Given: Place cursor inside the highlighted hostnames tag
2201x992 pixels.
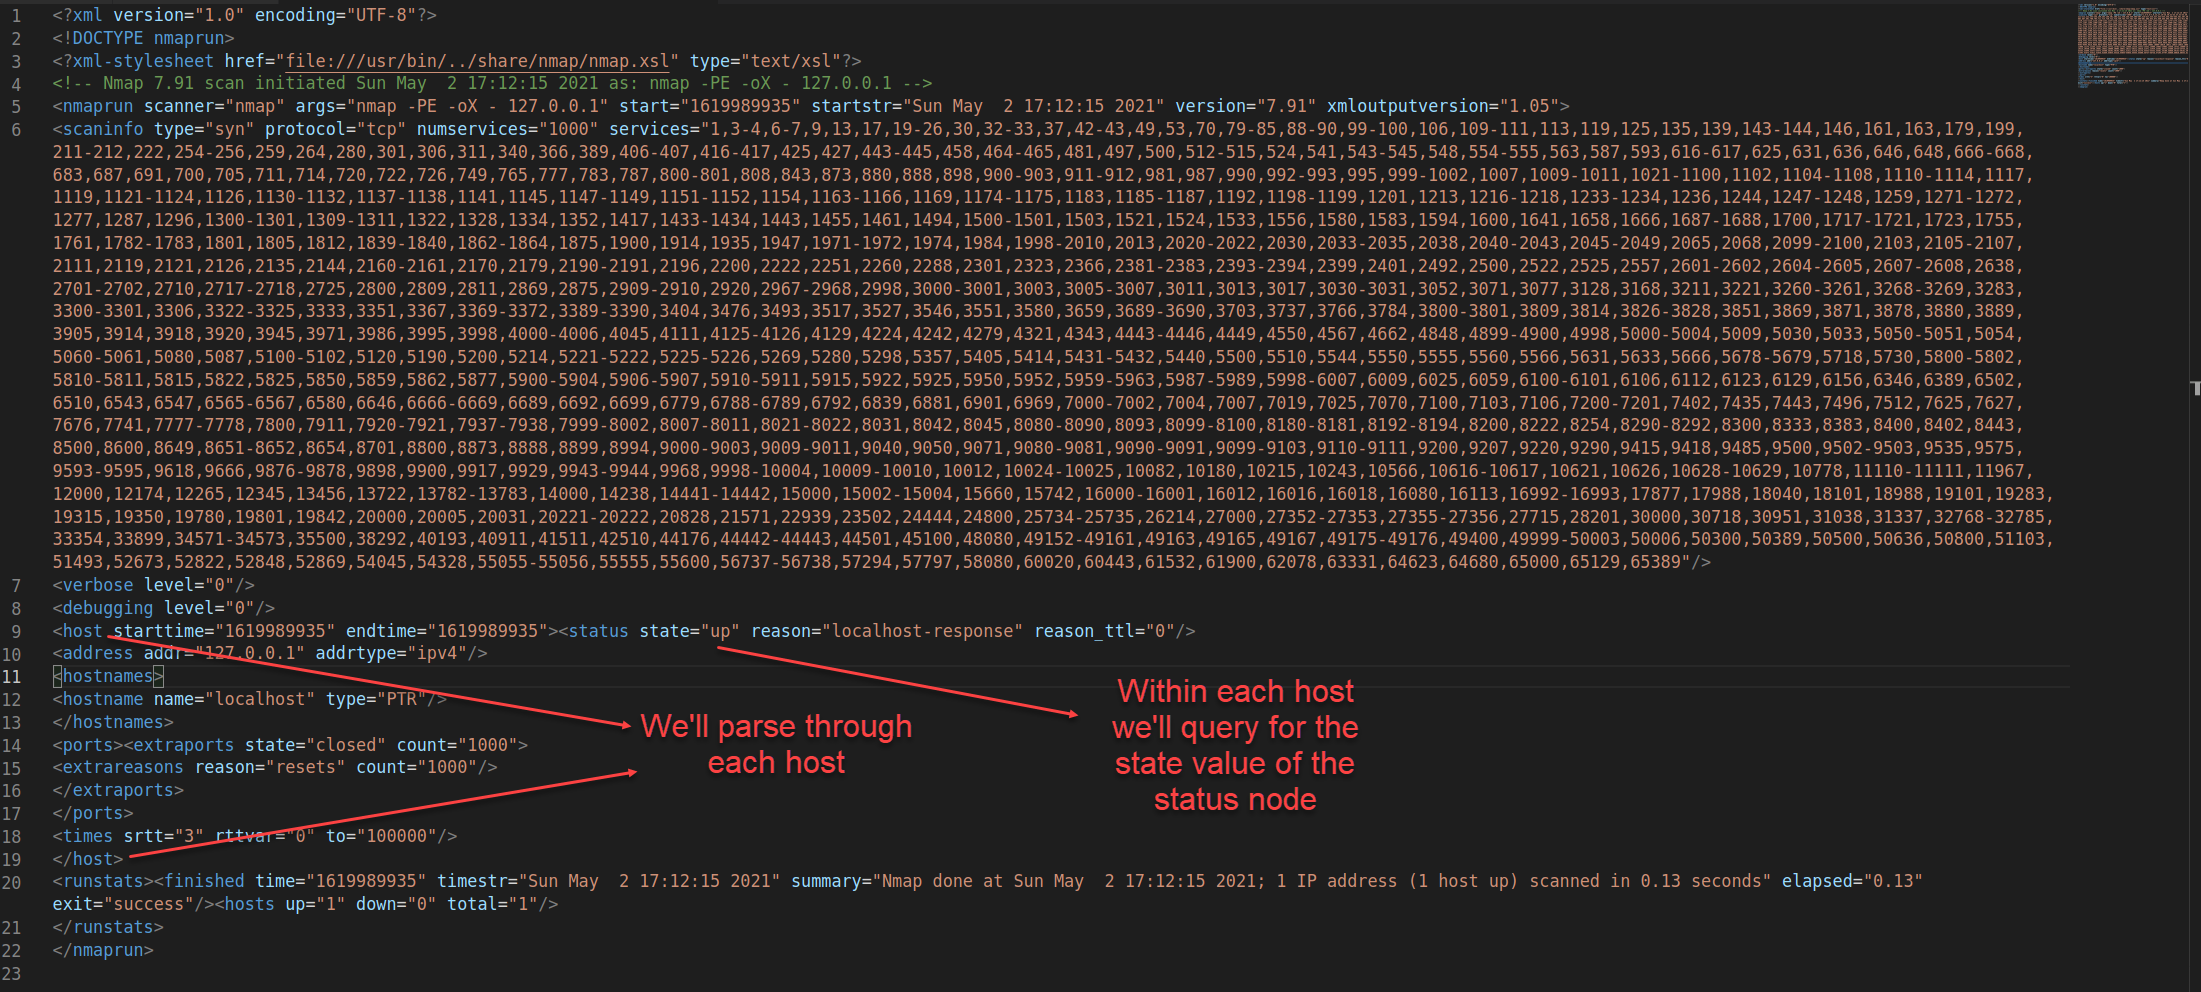Looking at the screenshot, I should tap(106, 676).
